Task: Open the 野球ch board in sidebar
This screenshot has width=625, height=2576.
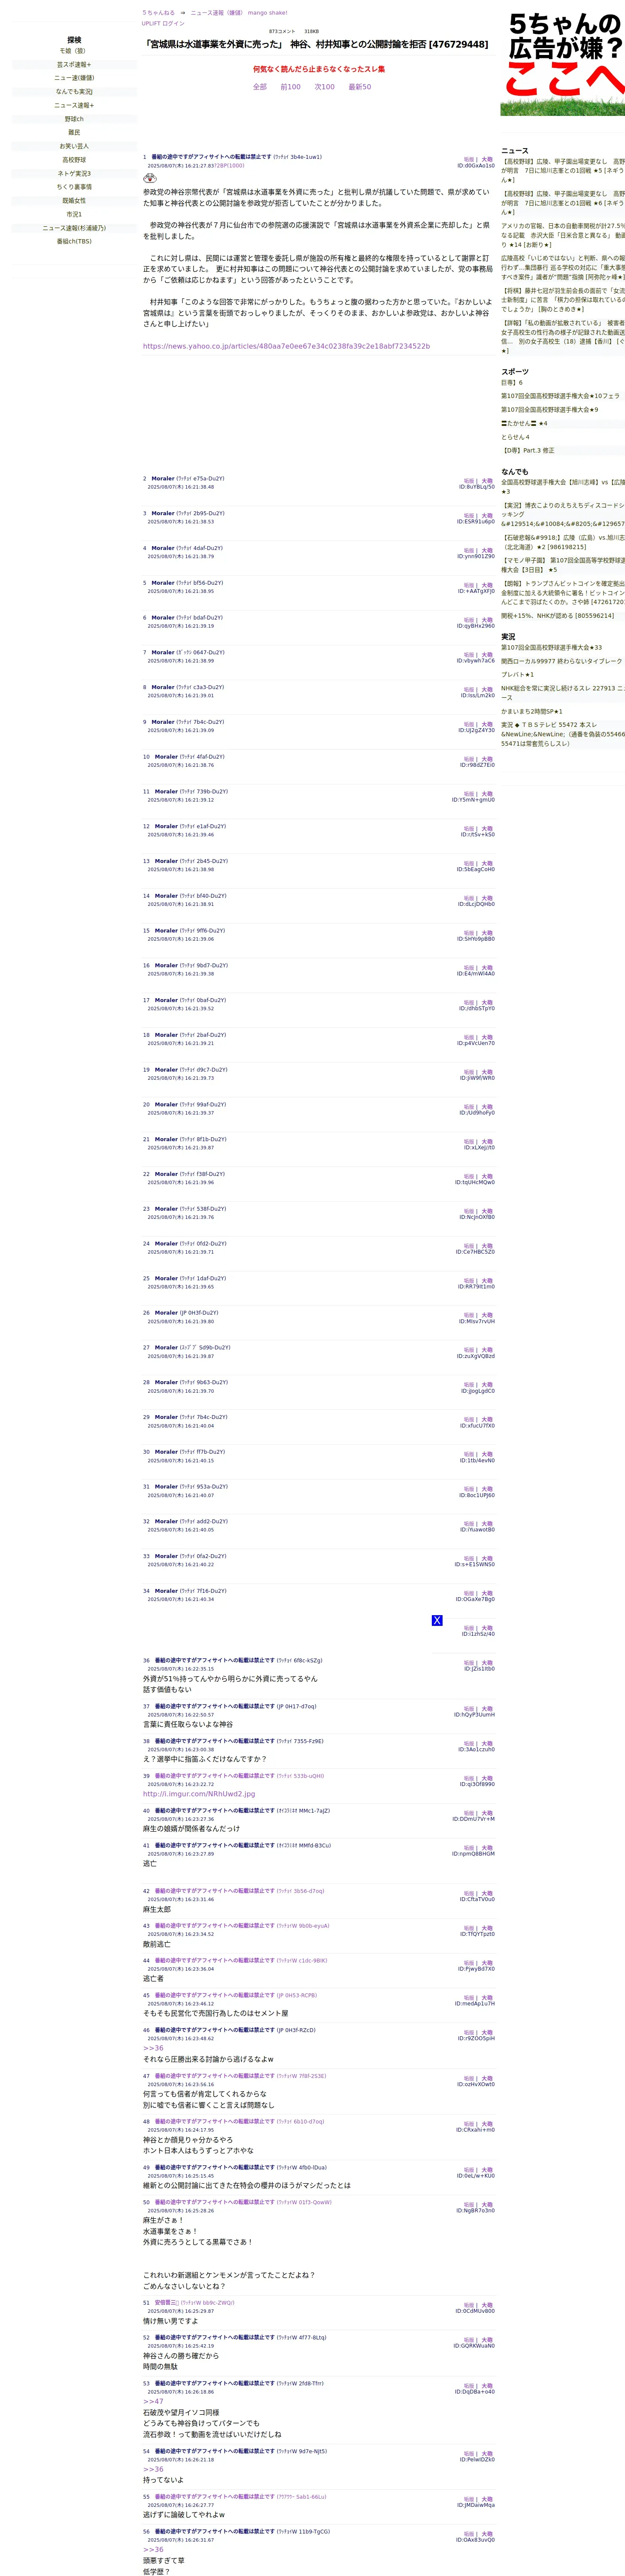Action: (x=74, y=119)
